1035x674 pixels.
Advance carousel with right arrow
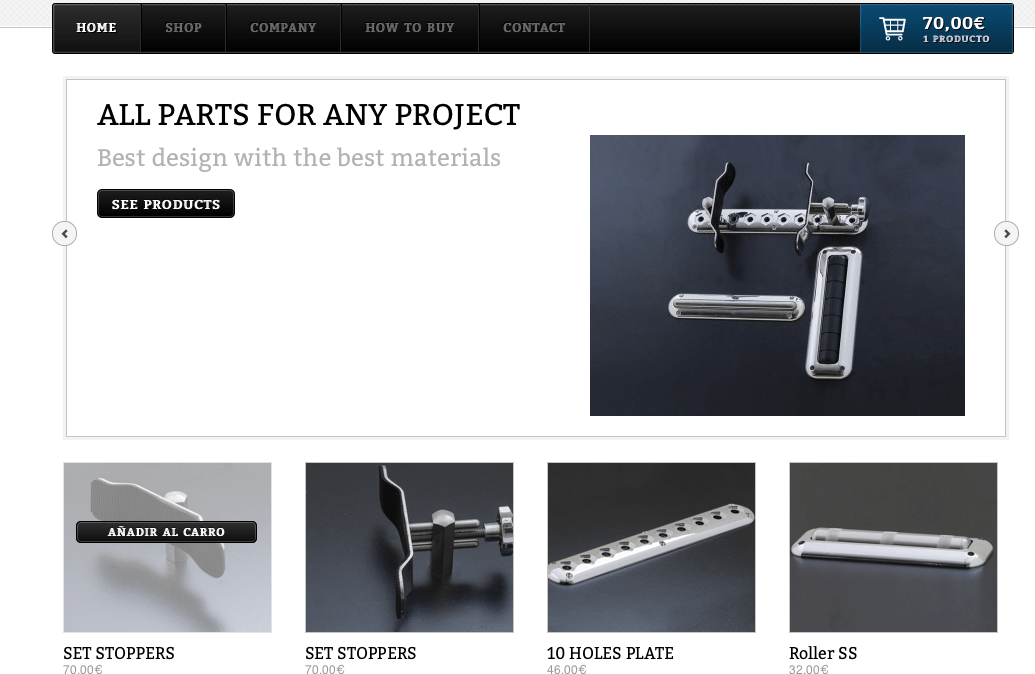click(1006, 234)
